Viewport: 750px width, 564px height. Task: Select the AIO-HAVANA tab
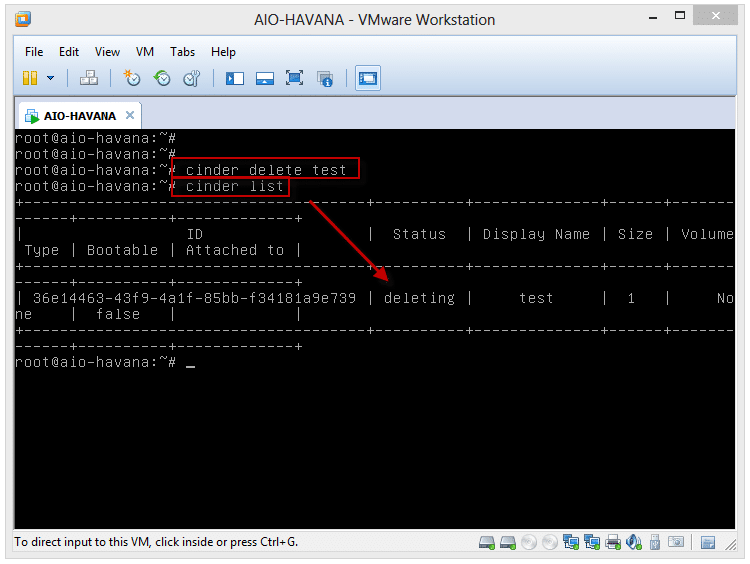(78, 115)
